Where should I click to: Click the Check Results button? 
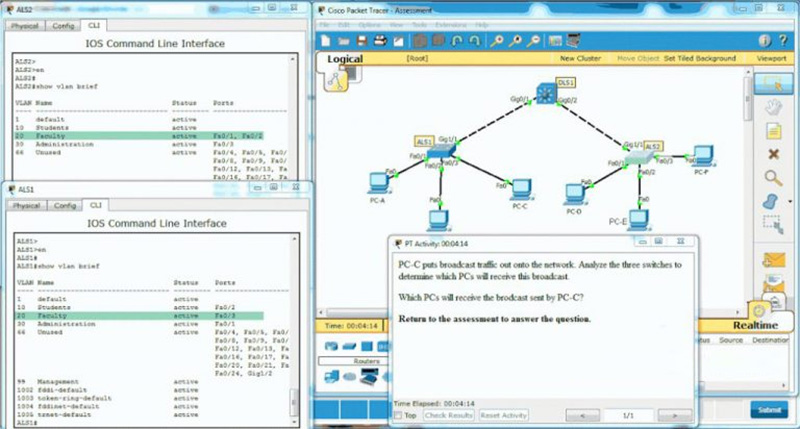[x=448, y=415]
